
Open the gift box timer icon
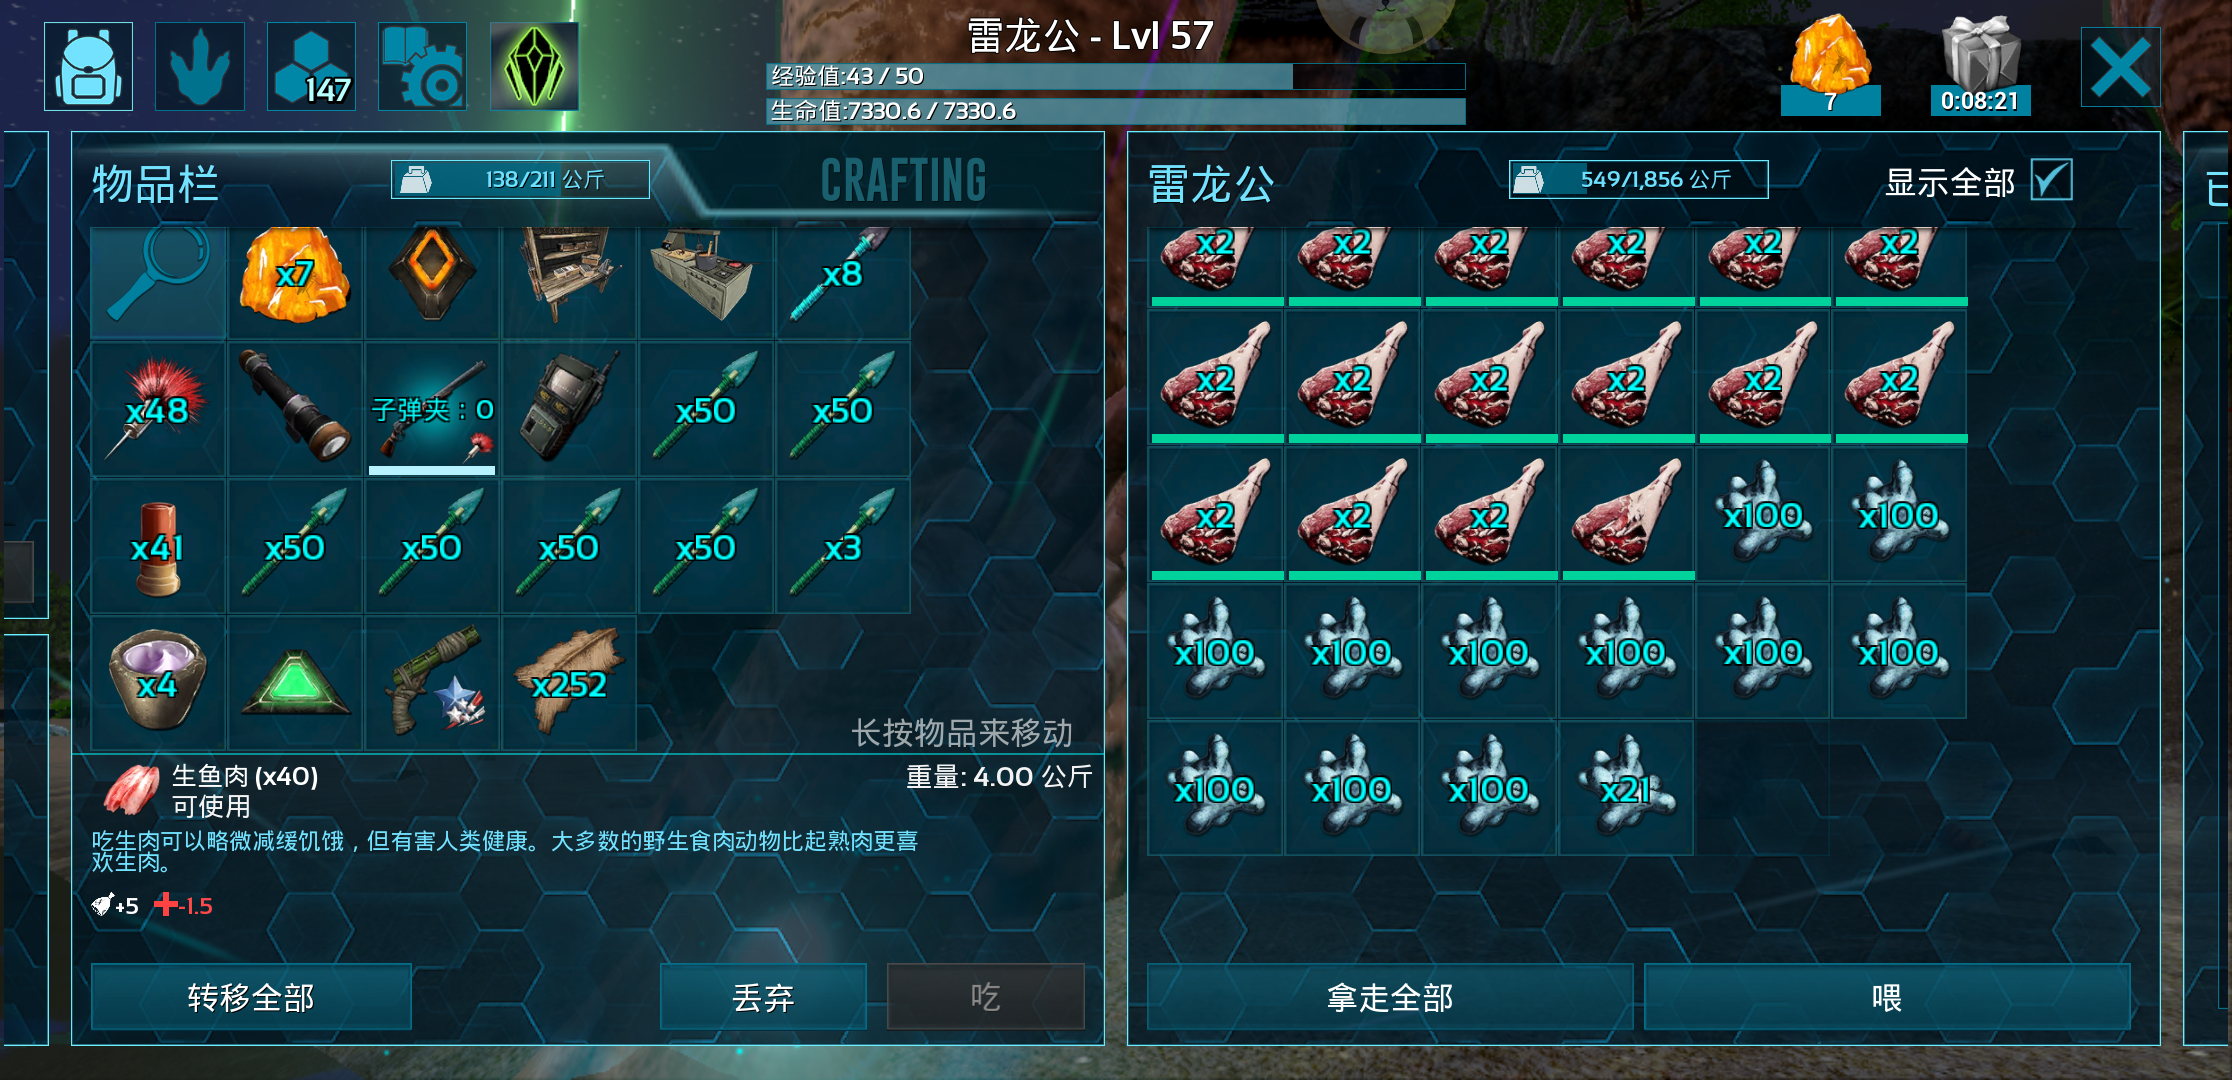[x=1980, y=65]
